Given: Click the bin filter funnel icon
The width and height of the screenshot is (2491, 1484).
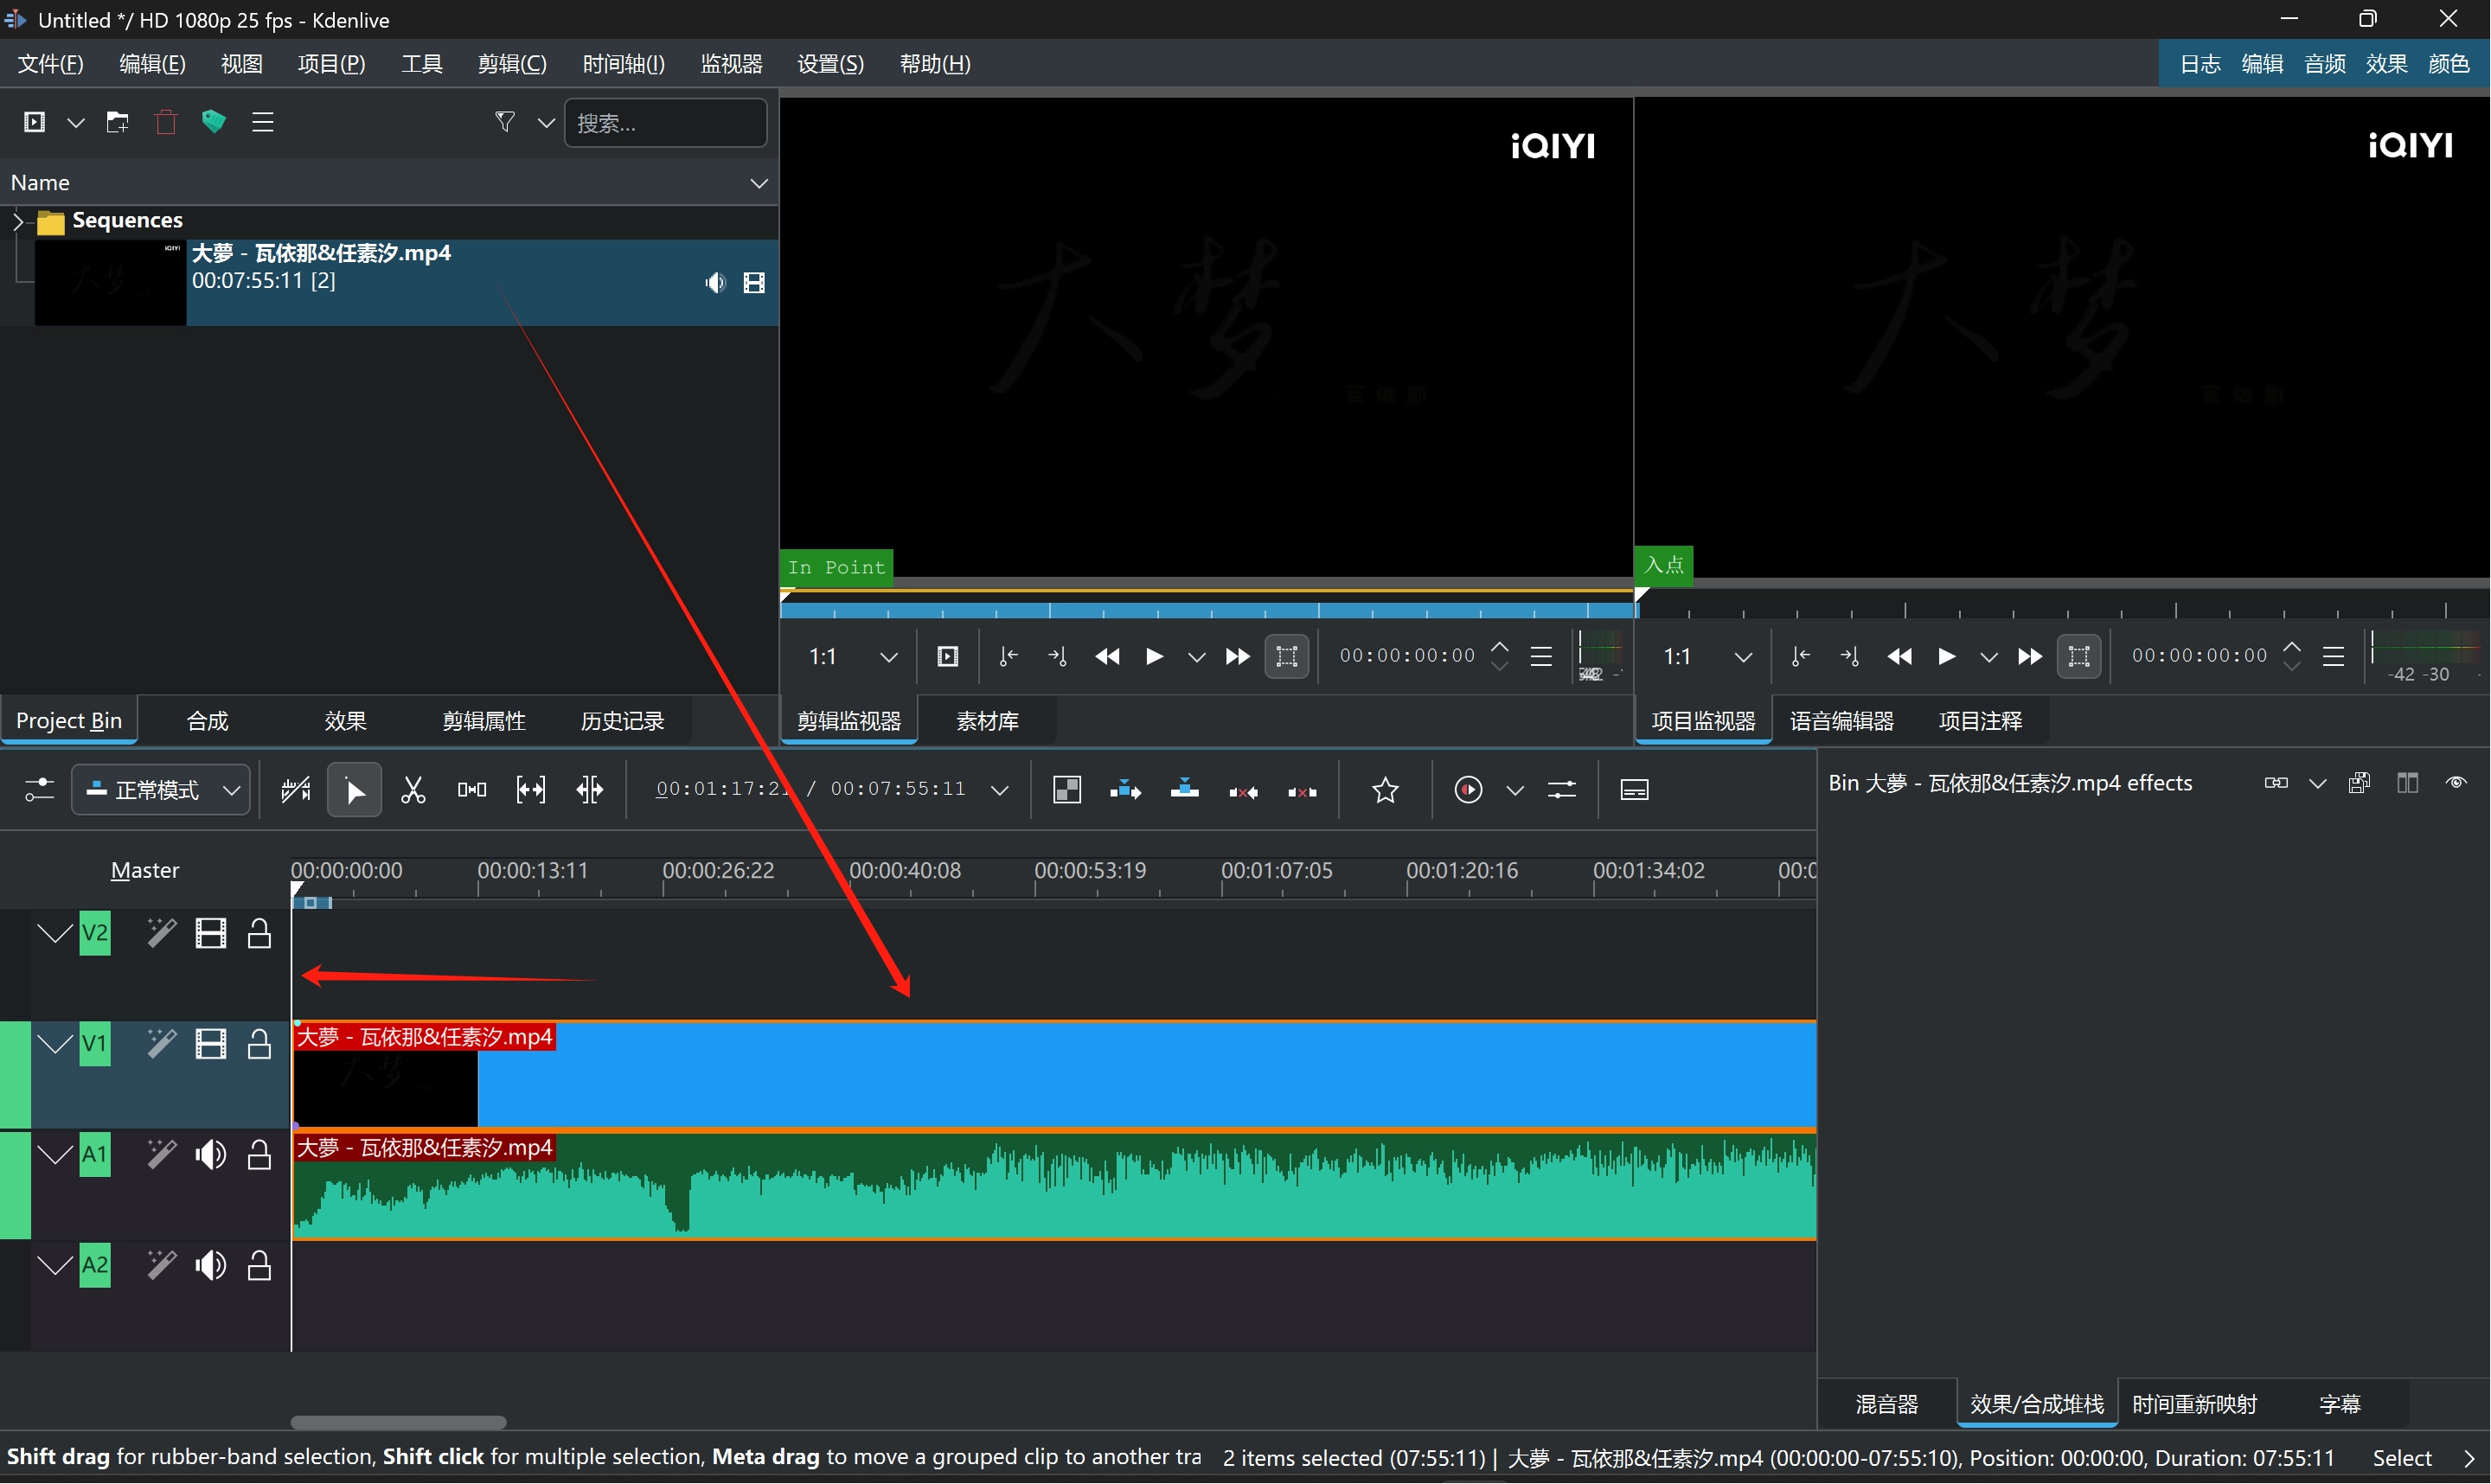Looking at the screenshot, I should (x=505, y=122).
